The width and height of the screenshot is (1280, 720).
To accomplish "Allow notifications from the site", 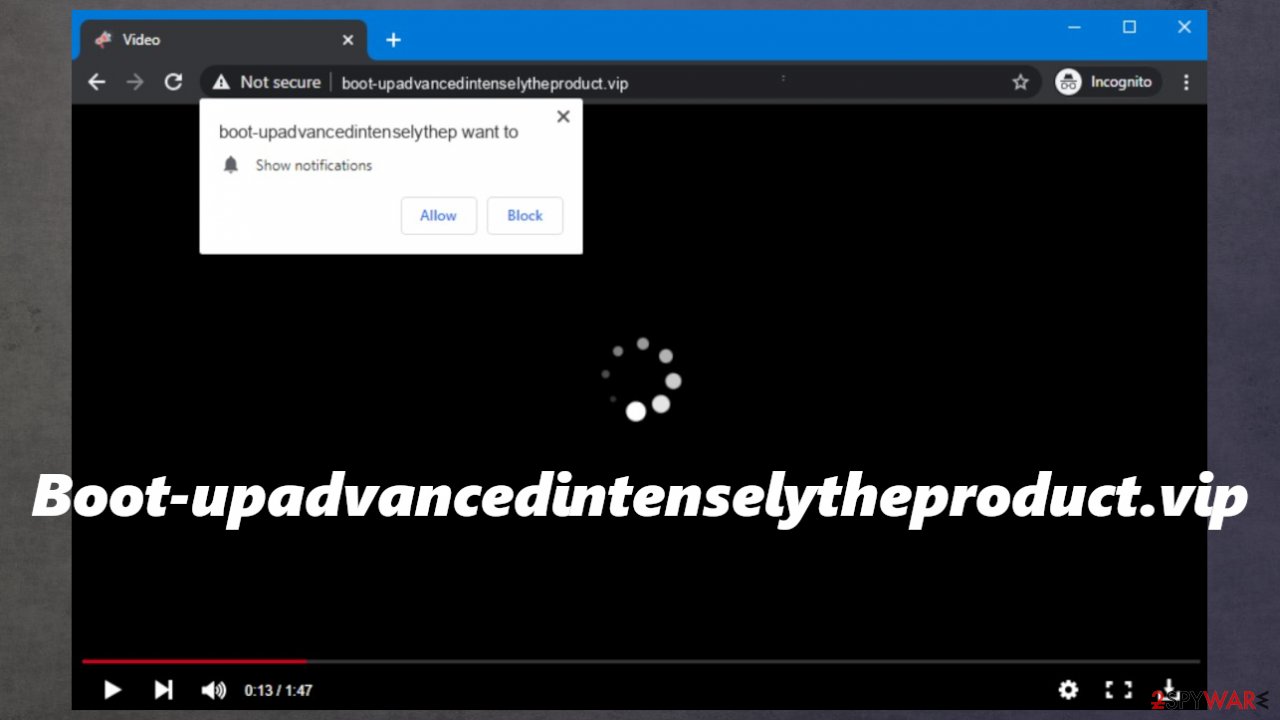I will (x=438, y=215).
